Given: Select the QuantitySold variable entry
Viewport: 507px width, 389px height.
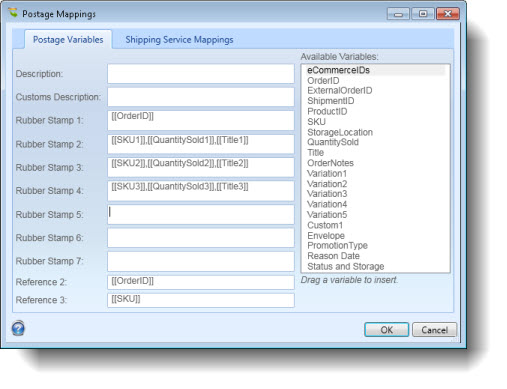Looking at the screenshot, I should click(333, 142).
